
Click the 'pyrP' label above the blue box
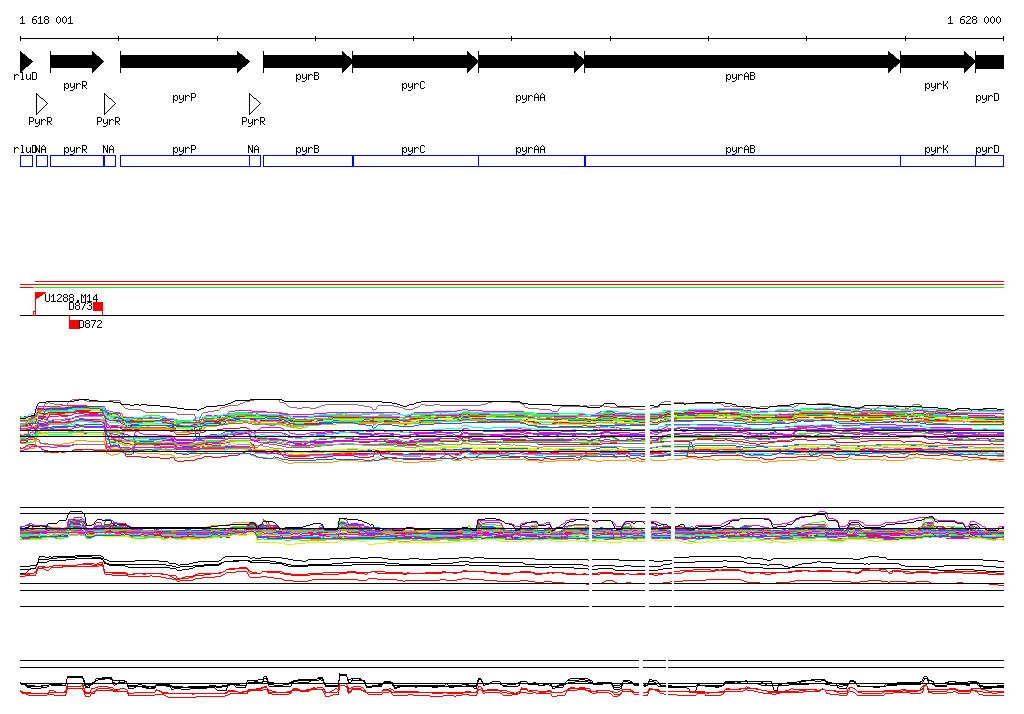184,150
